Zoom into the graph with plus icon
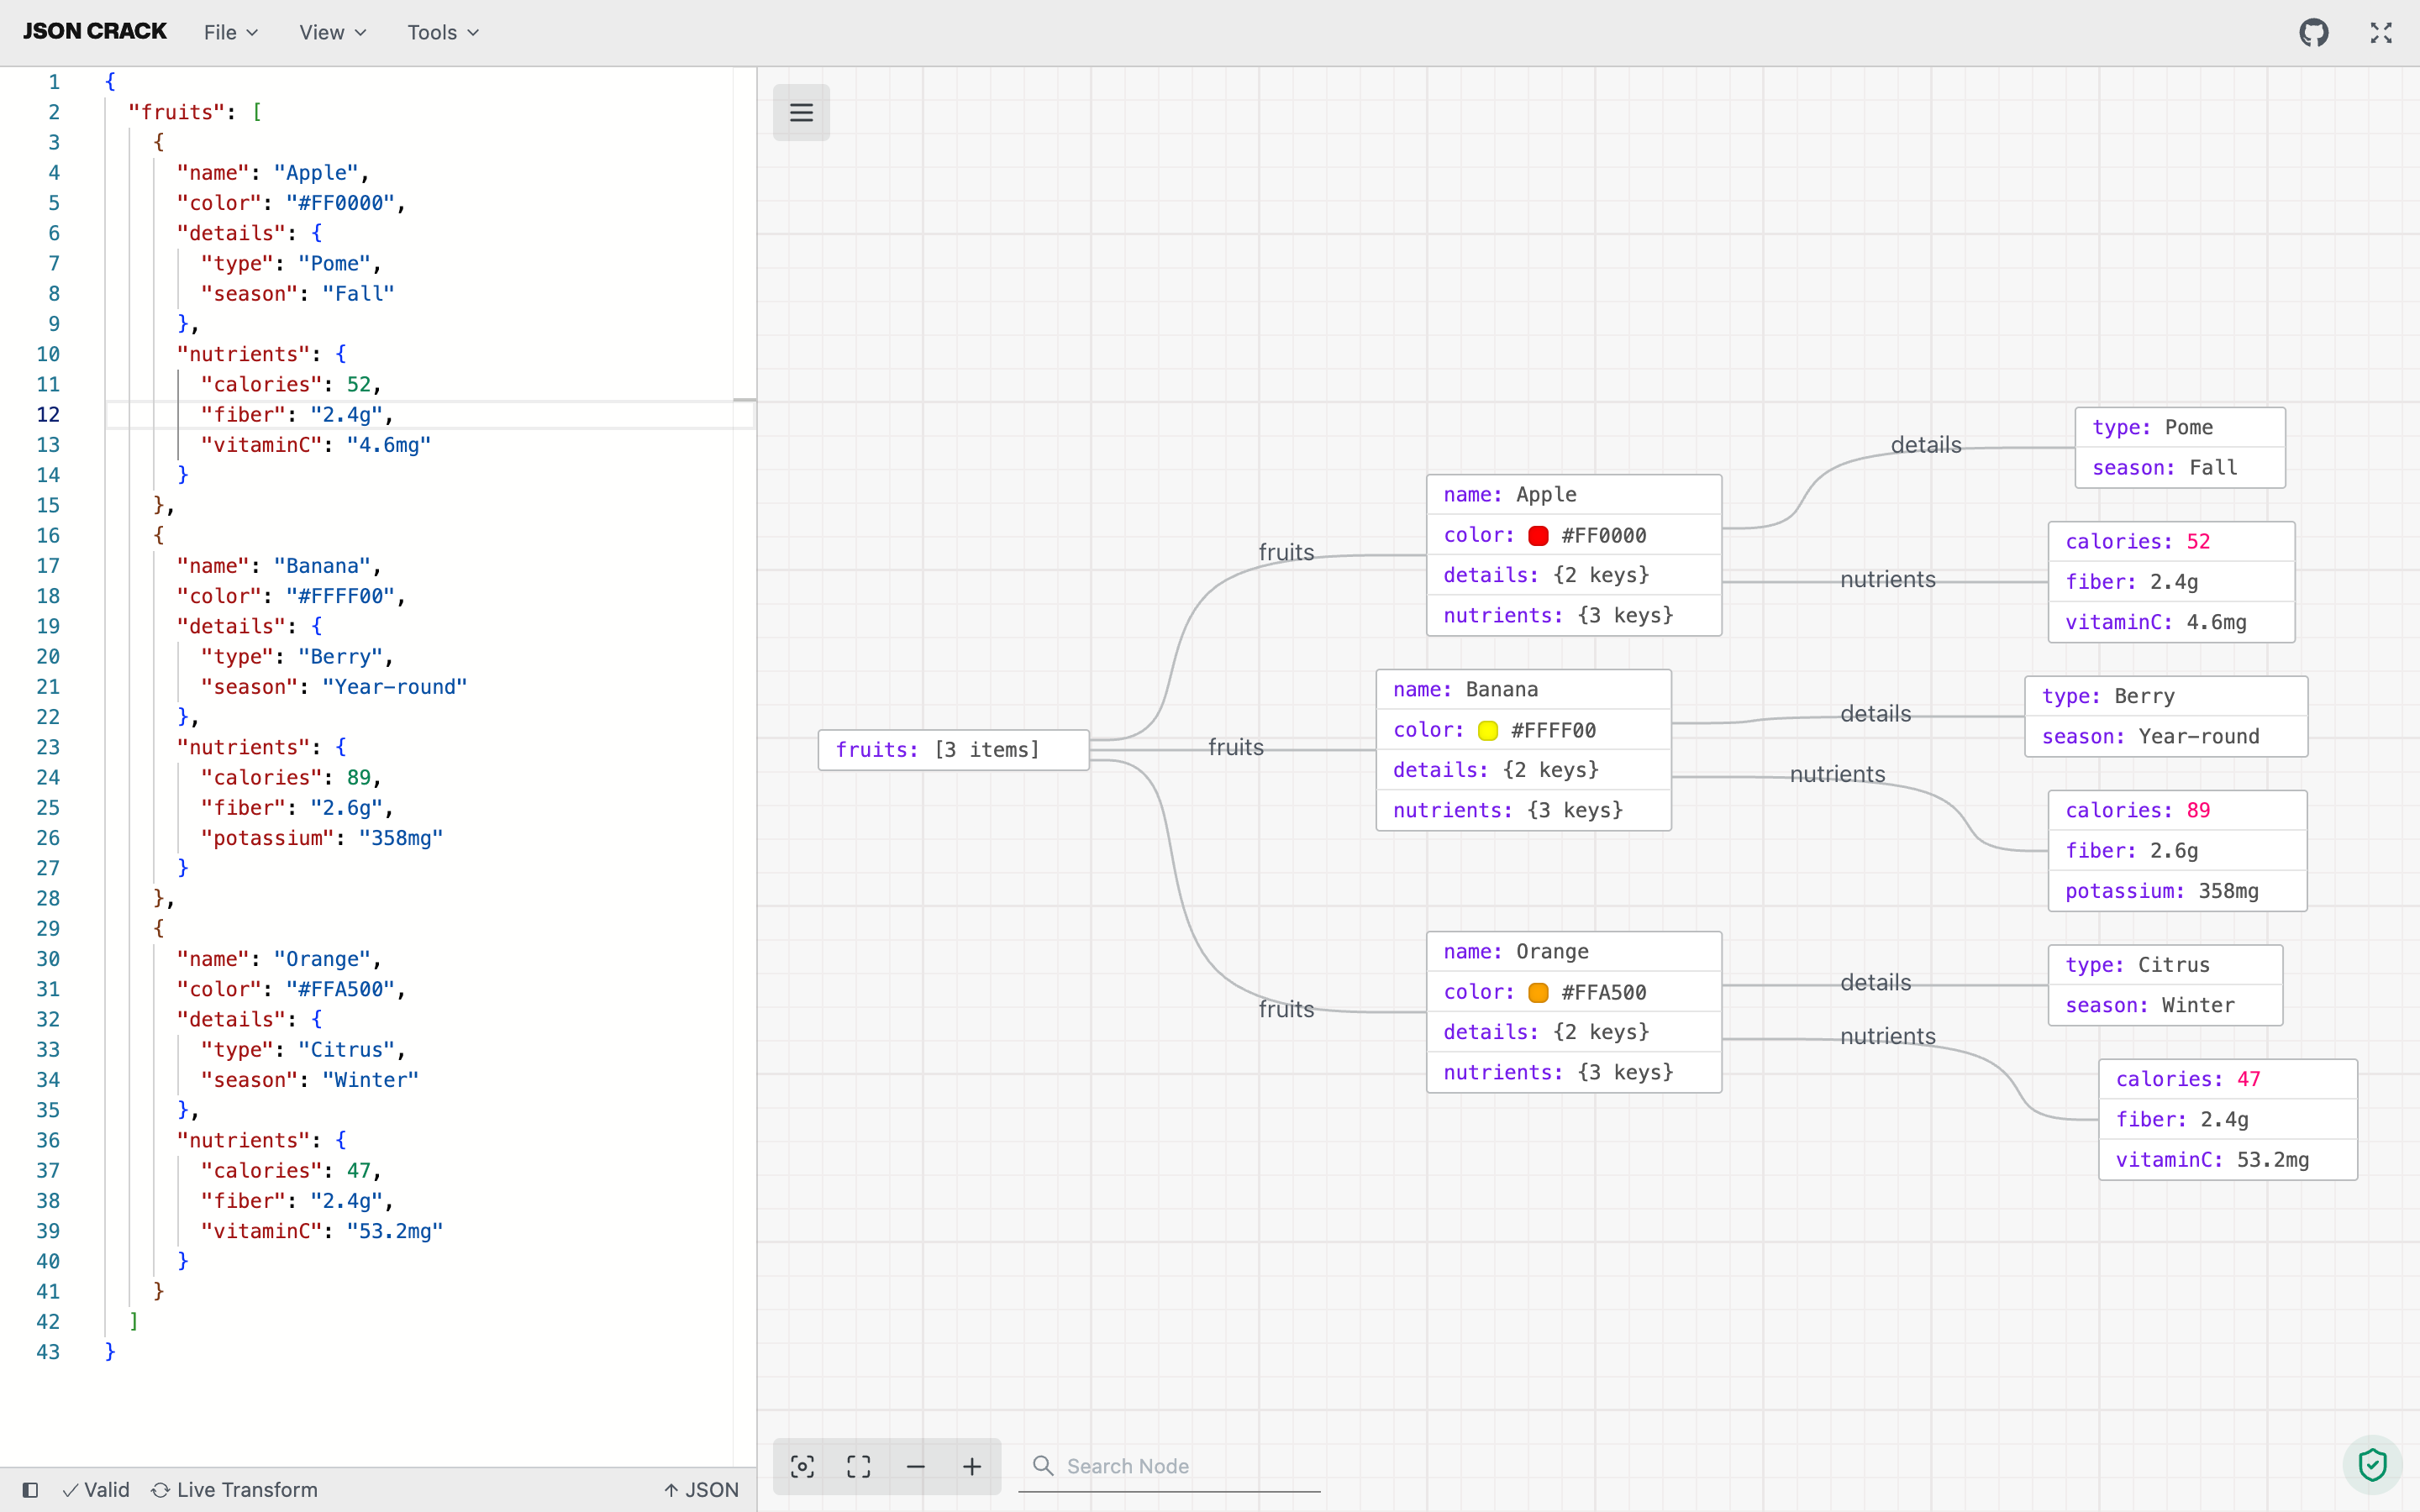 point(972,1466)
